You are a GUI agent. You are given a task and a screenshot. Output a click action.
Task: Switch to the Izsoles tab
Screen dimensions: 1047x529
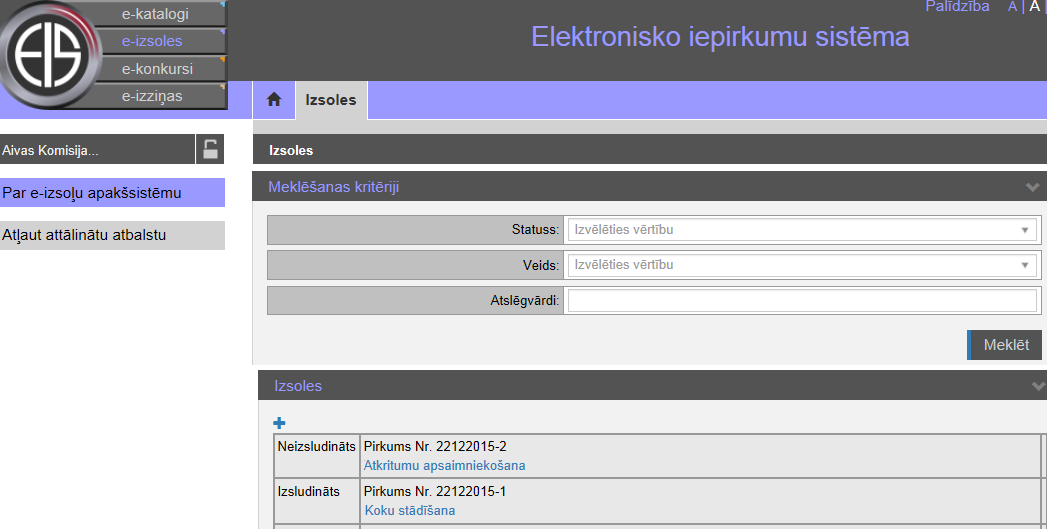331,100
